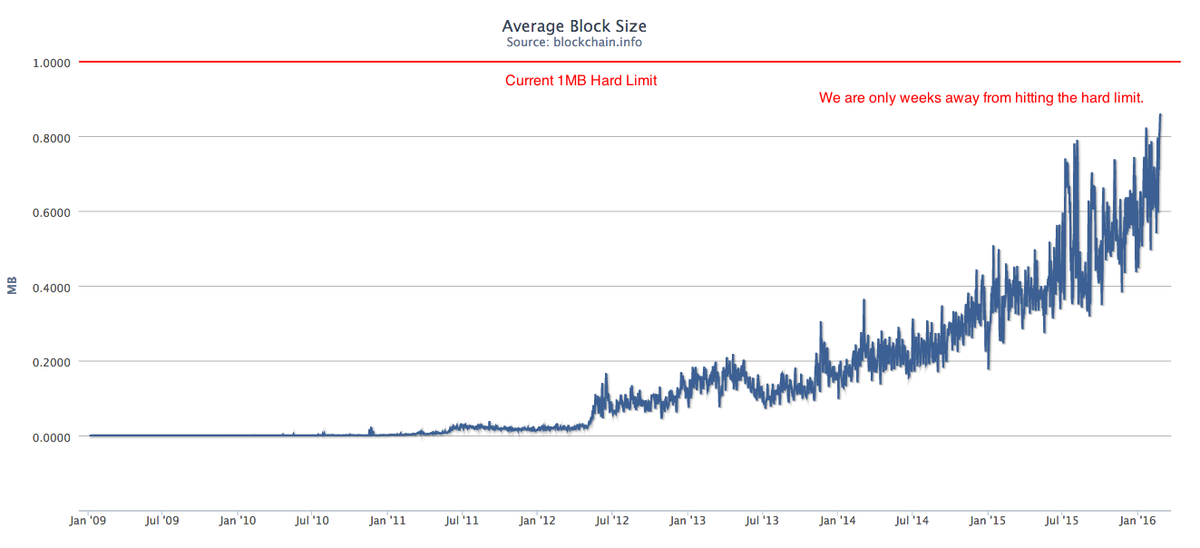Image resolution: width=1200 pixels, height=548 pixels.
Task: Click the Jan '11 x-axis label
Action: pos(388,521)
